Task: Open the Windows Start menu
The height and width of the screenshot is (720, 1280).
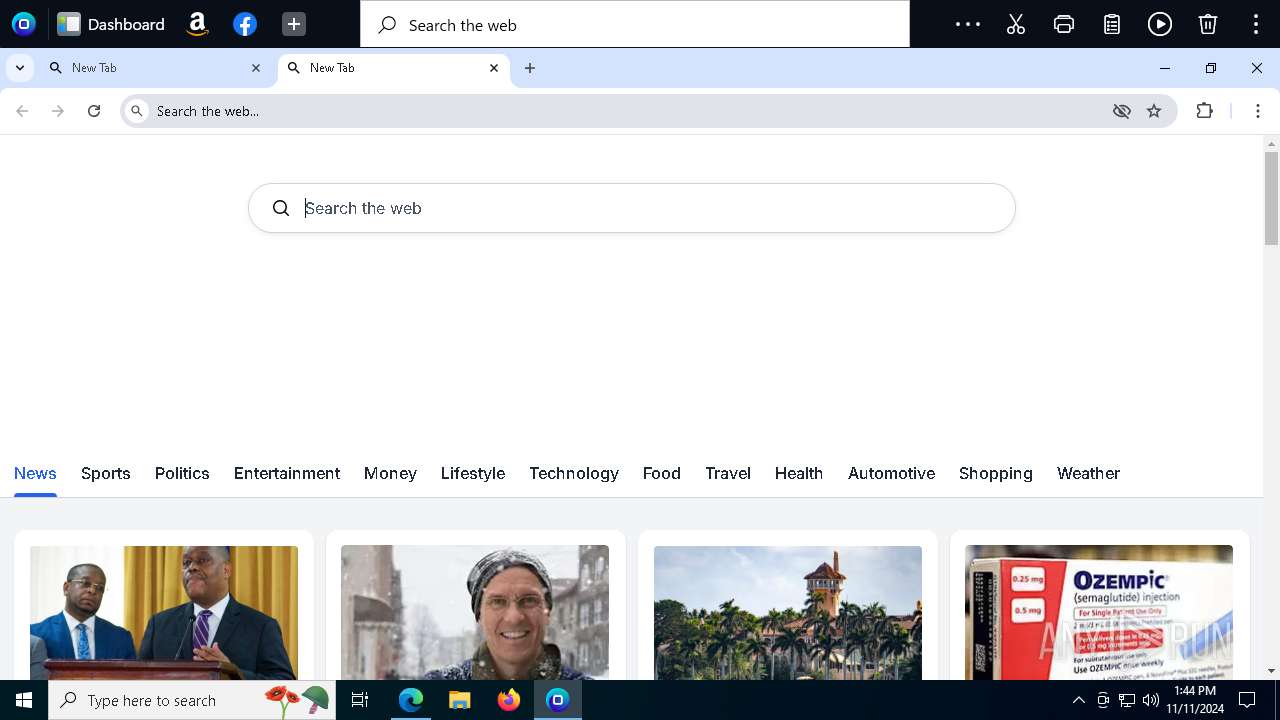Action: 24,700
